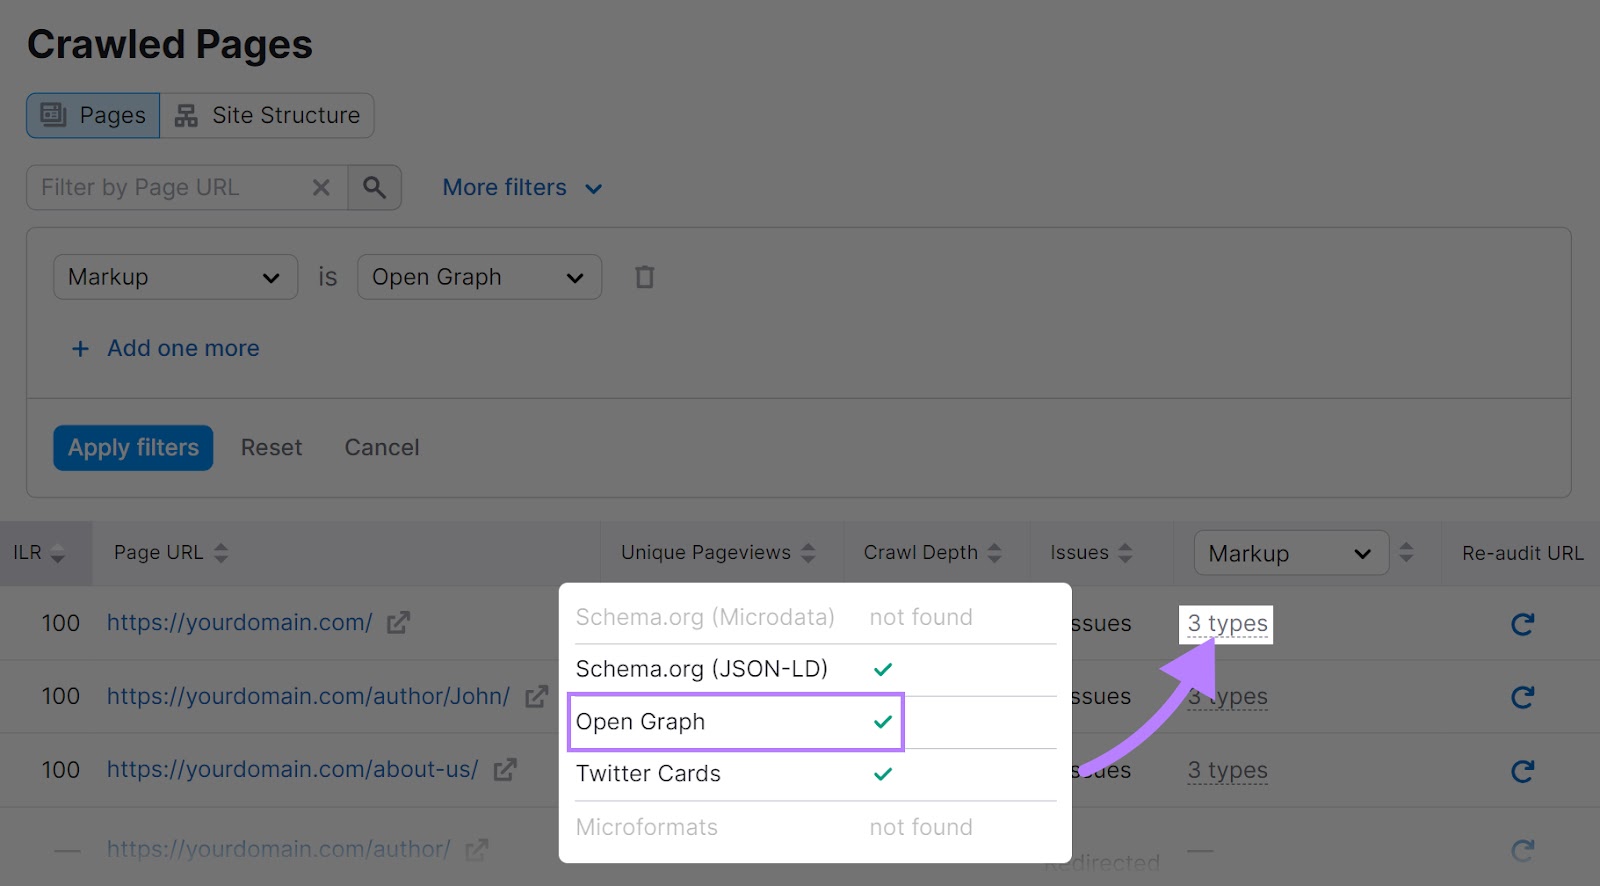Screen dimensions: 1600x886
Task: Delete the Markup filter via trash icon
Action: coord(645,277)
